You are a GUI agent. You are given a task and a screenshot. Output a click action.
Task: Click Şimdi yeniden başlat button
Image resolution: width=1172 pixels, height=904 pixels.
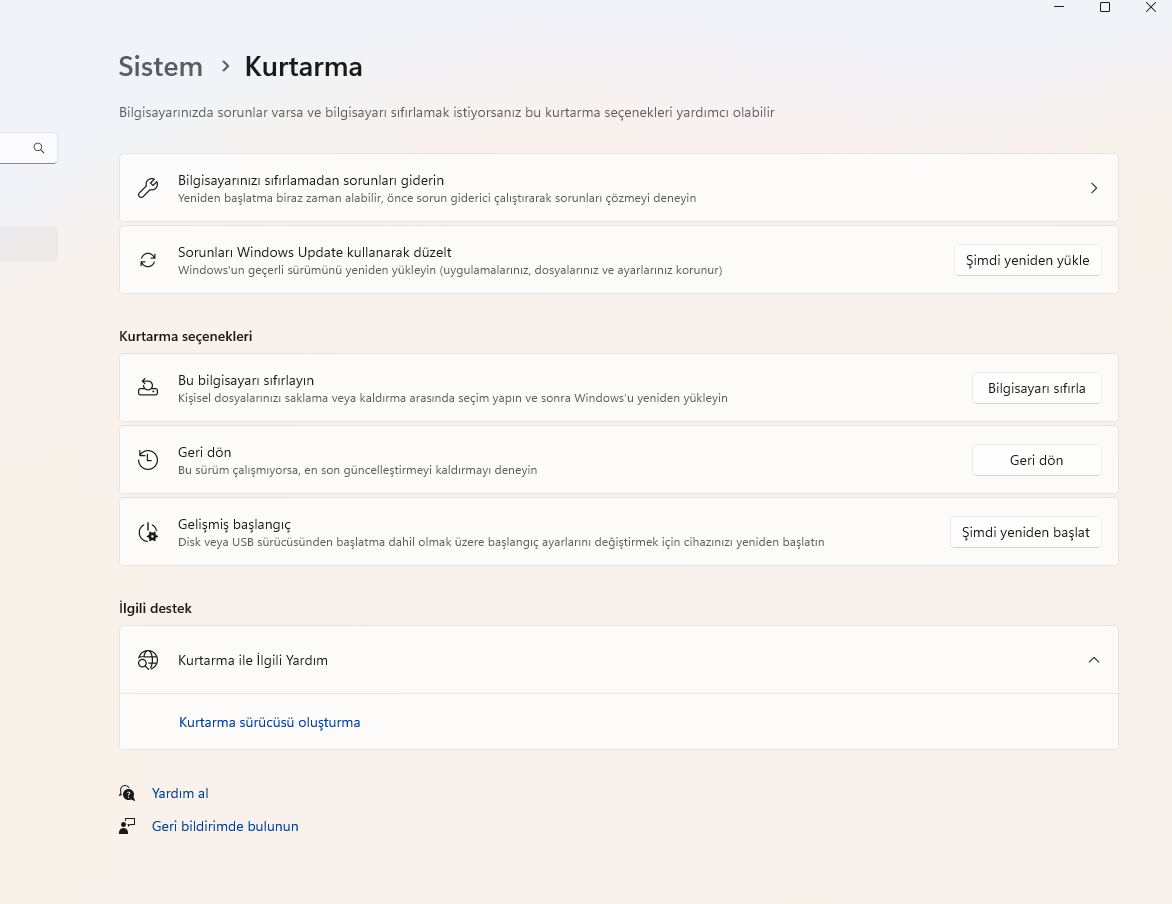(1026, 532)
